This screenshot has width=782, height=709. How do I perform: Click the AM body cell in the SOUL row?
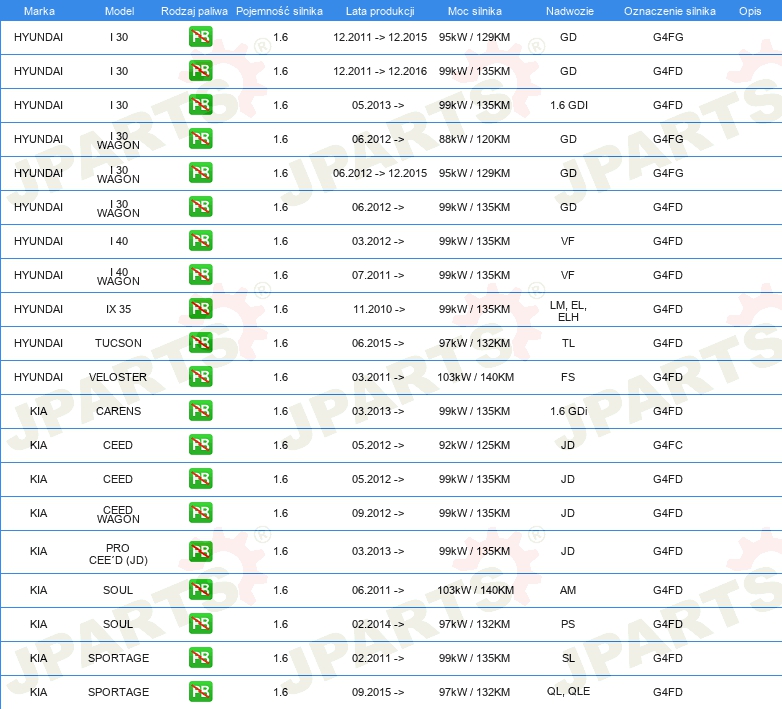pos(568,590)
